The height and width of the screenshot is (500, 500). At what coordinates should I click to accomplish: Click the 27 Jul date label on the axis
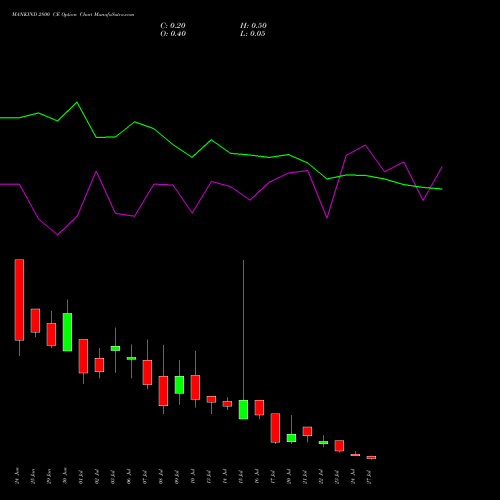369,477
